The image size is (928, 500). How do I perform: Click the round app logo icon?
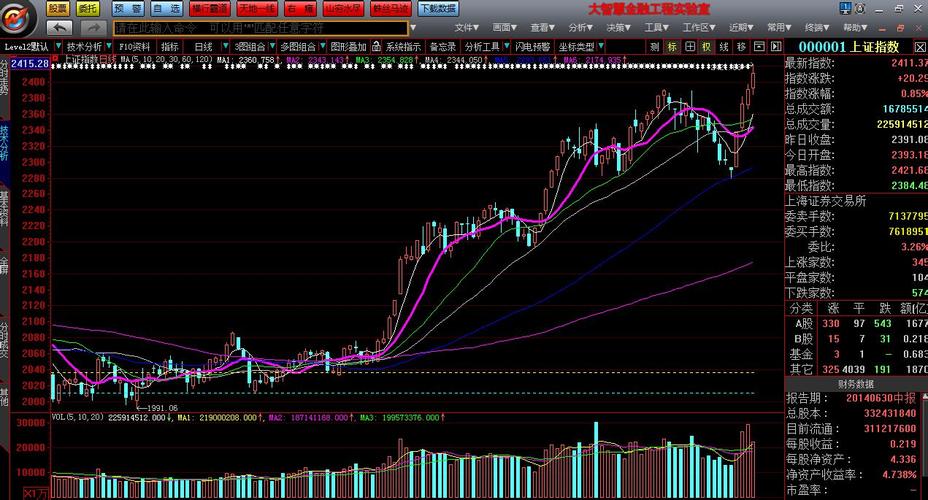click(17, 18)
